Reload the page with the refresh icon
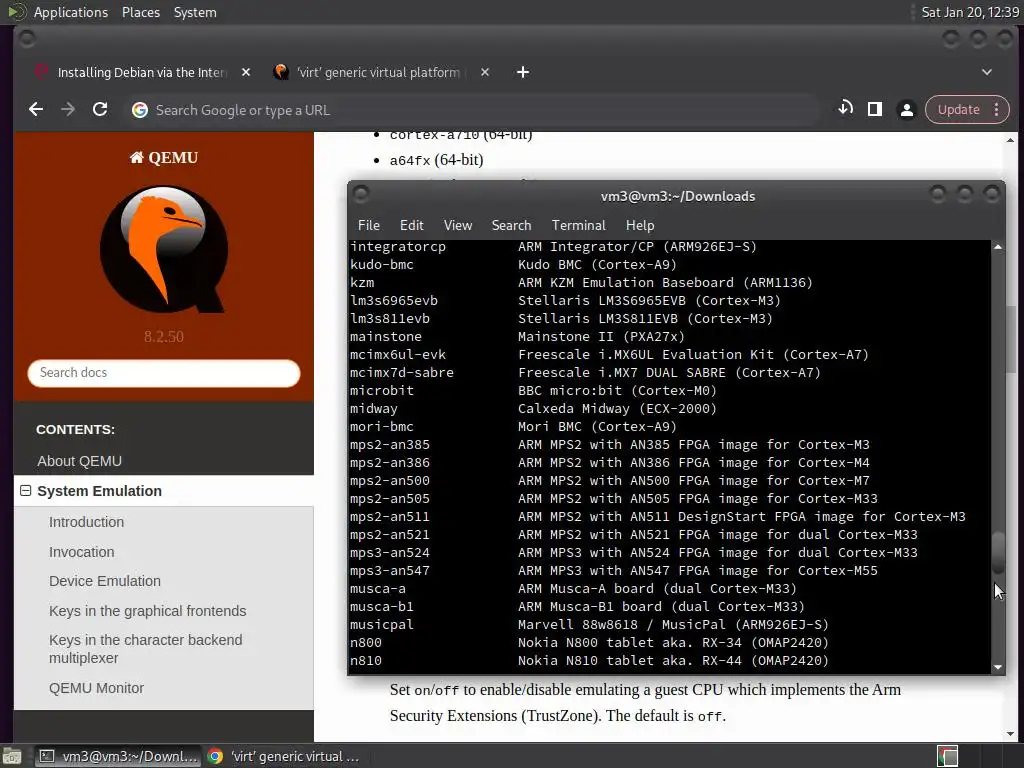Viewport: 1024px width, 768px height. (x=100, y=110)
